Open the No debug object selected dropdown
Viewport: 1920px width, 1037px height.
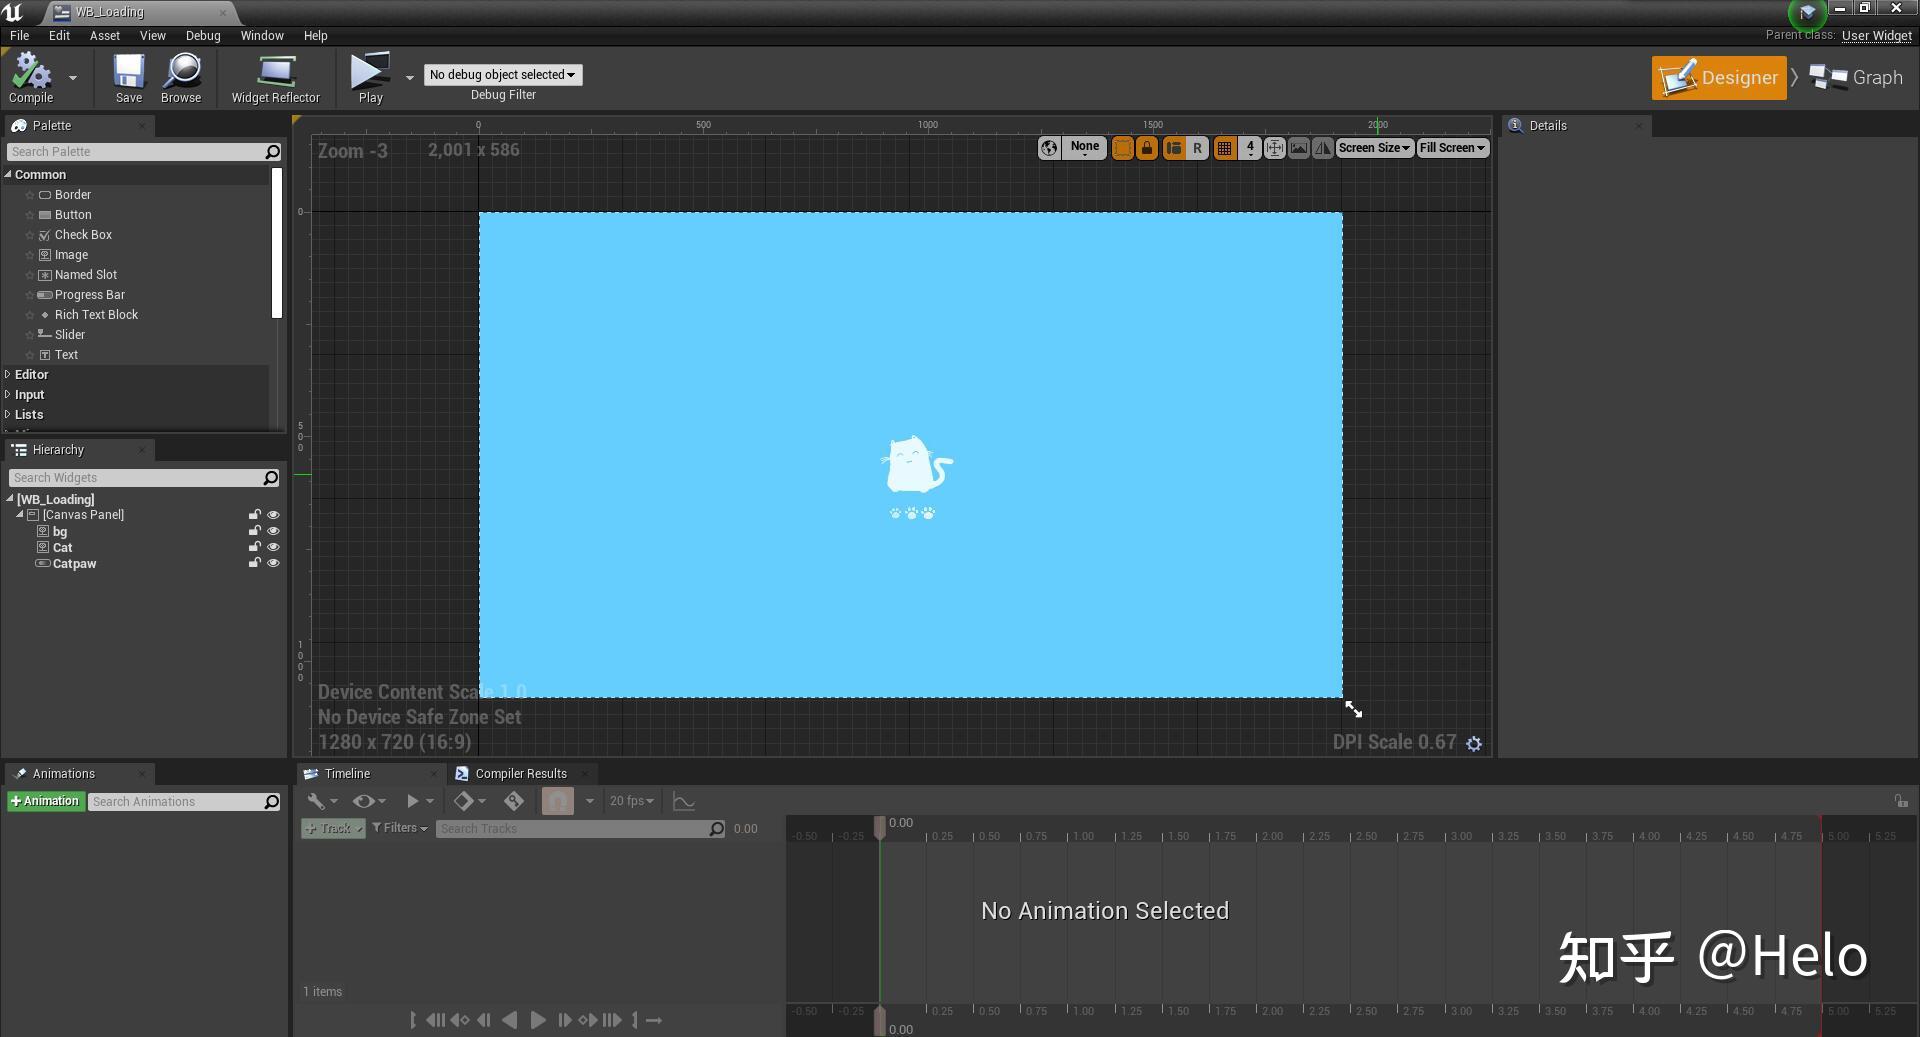click(x=502, y=74)
